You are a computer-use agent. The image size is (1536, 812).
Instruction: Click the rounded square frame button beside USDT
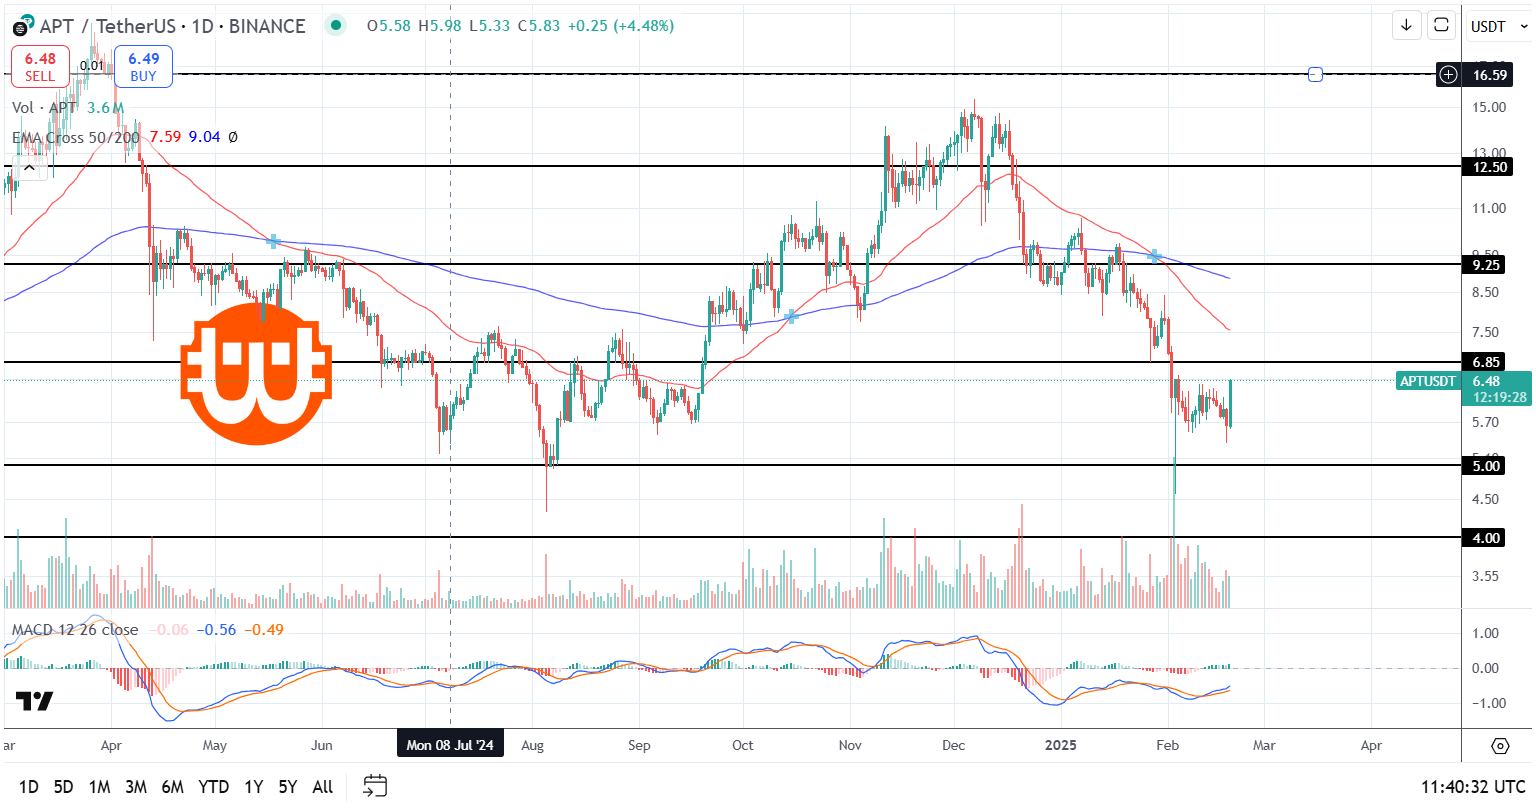click(1441, 26)
